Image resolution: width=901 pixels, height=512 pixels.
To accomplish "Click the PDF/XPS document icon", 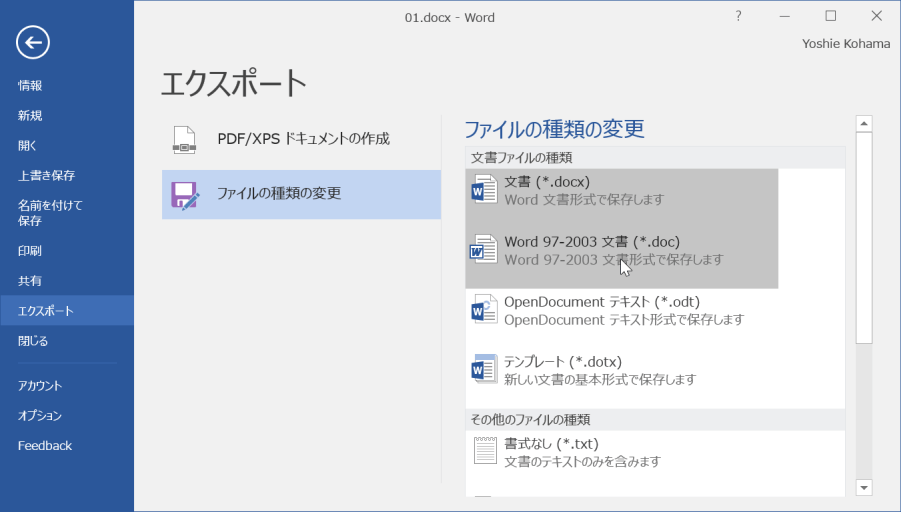I will (184, 140).
